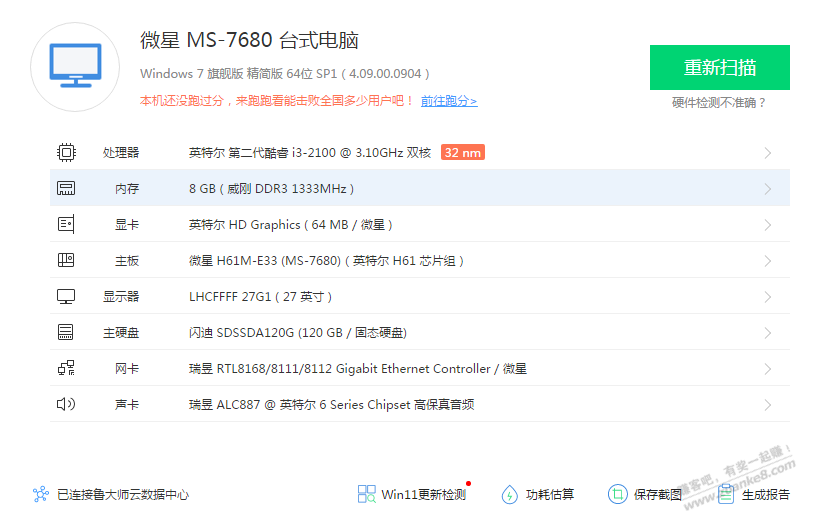The width and height of the screenshot is (820, 530).
Task: Expand the 网卡 row chevron
Action: pyautogui.click(x=768, y=369)
